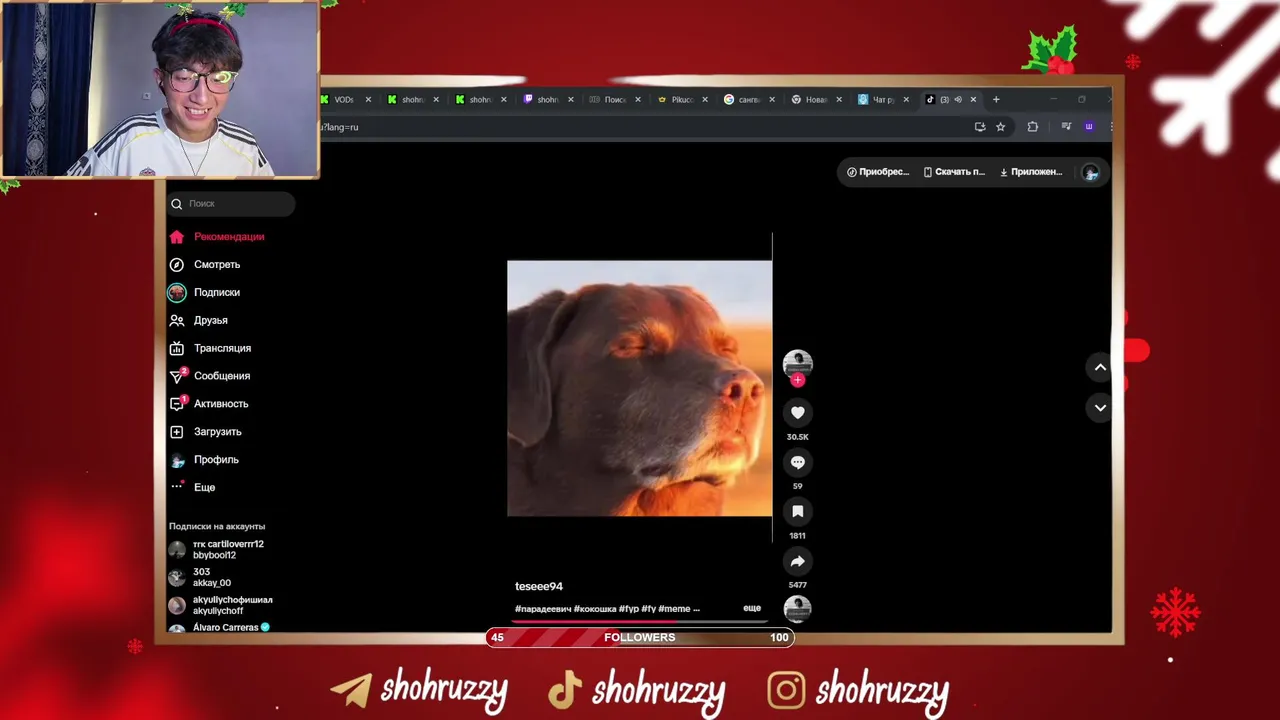Click the #meme hashtag
The width and height of the screenshot is (1280, 720).
click(674, 608)
